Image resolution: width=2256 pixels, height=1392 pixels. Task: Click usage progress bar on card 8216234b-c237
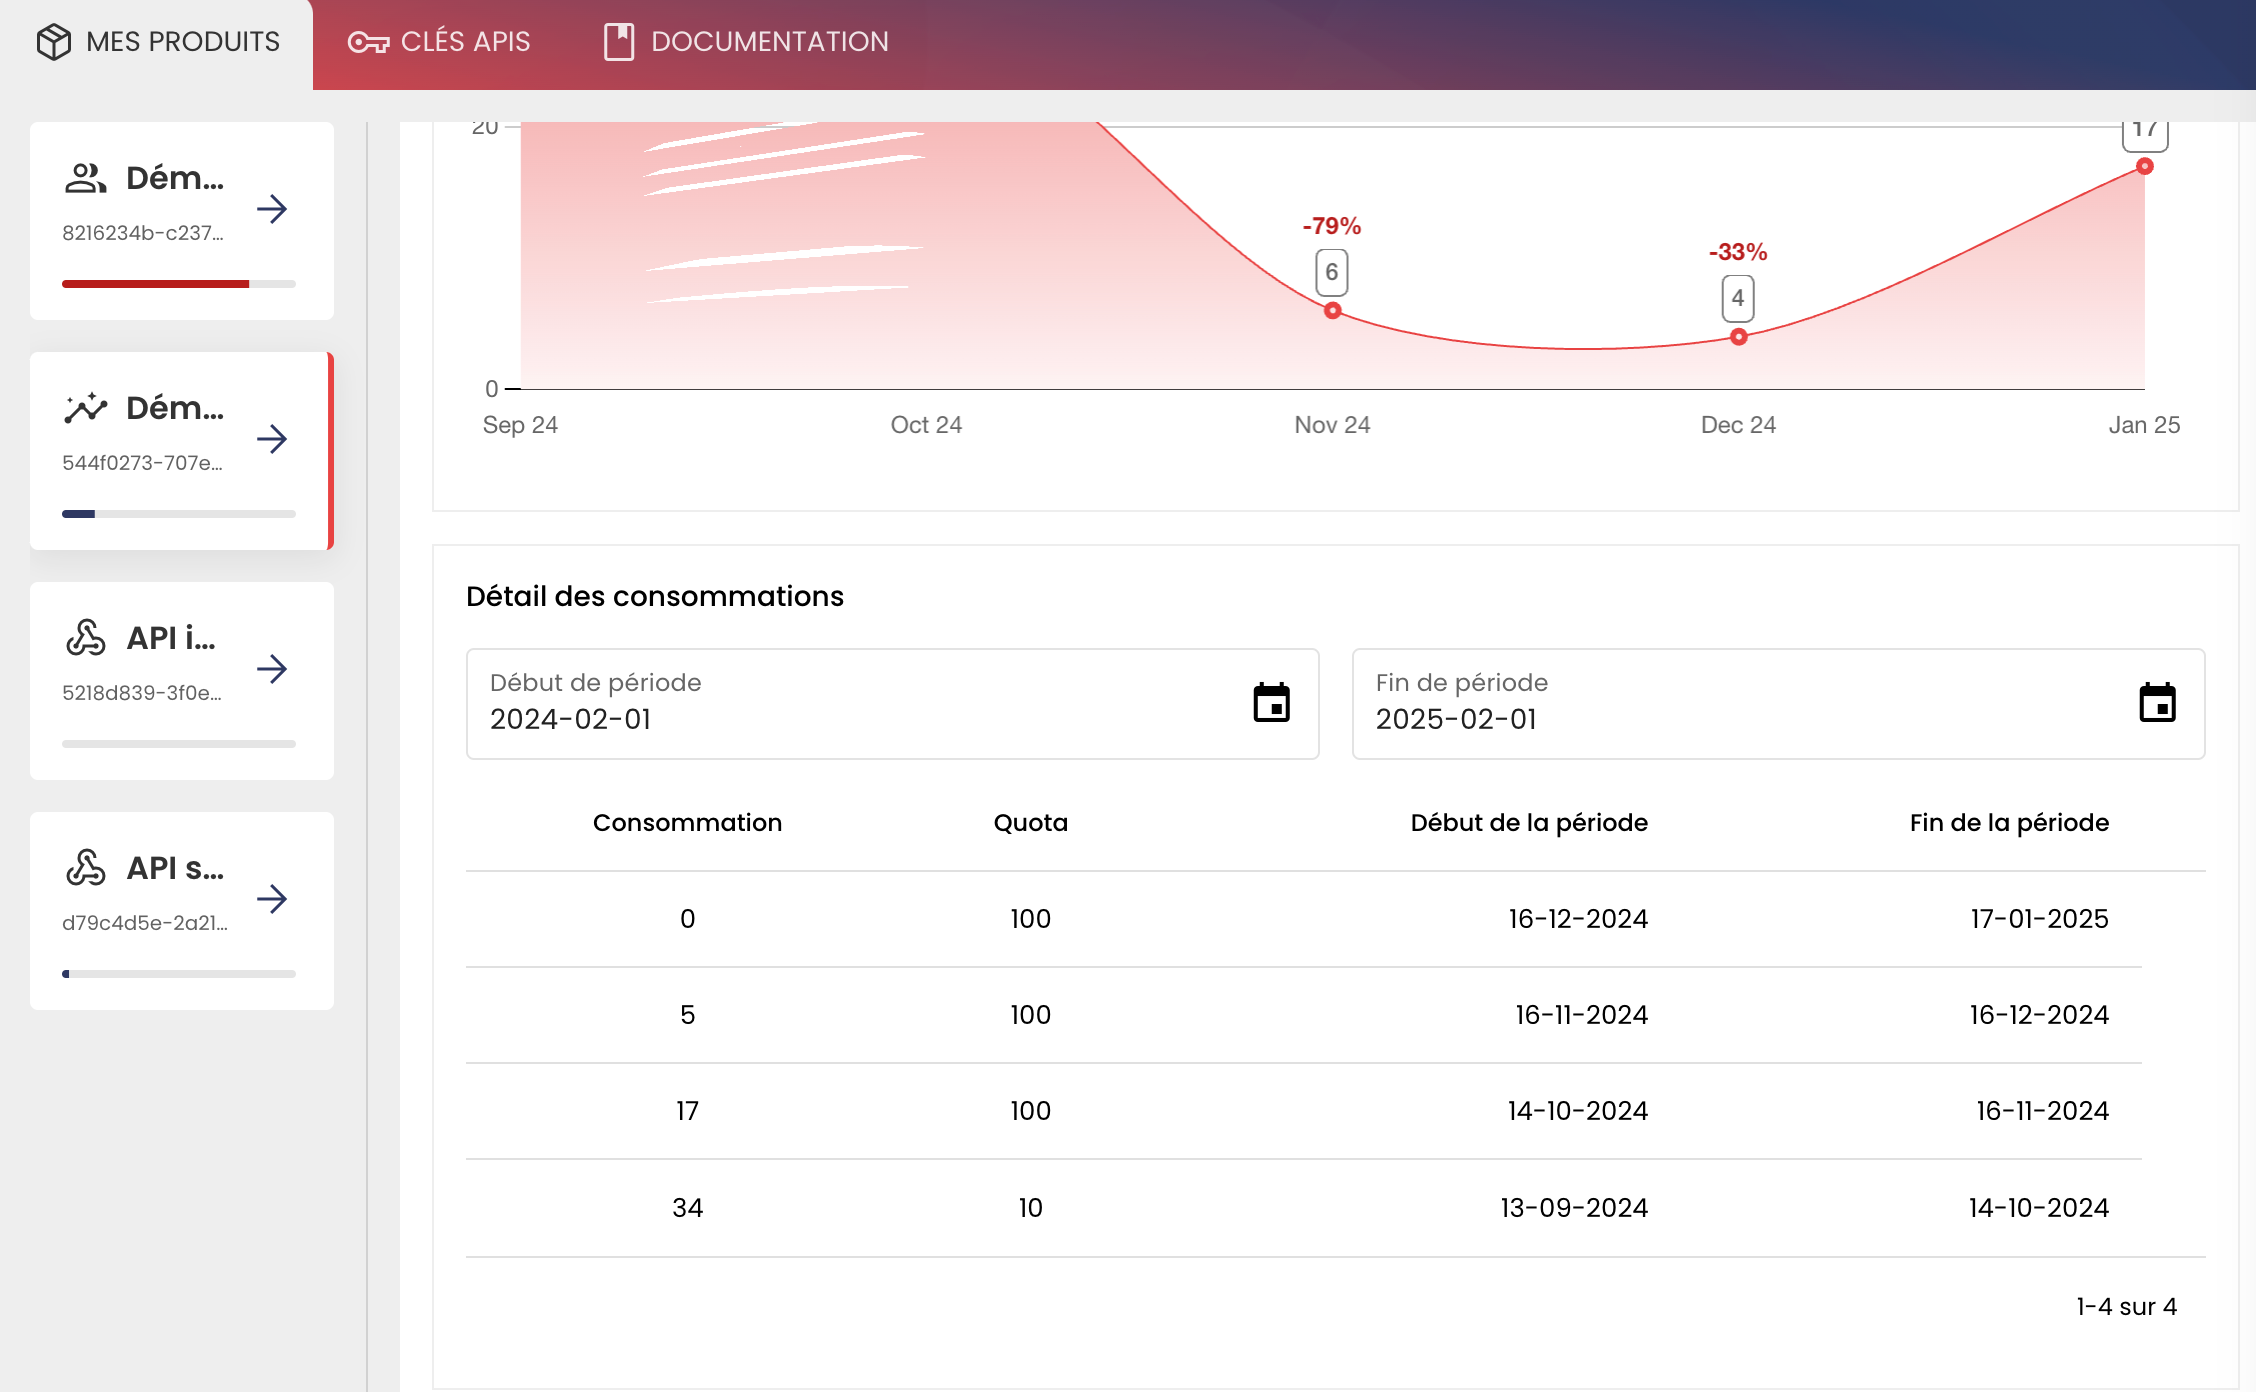pos(179,284)
